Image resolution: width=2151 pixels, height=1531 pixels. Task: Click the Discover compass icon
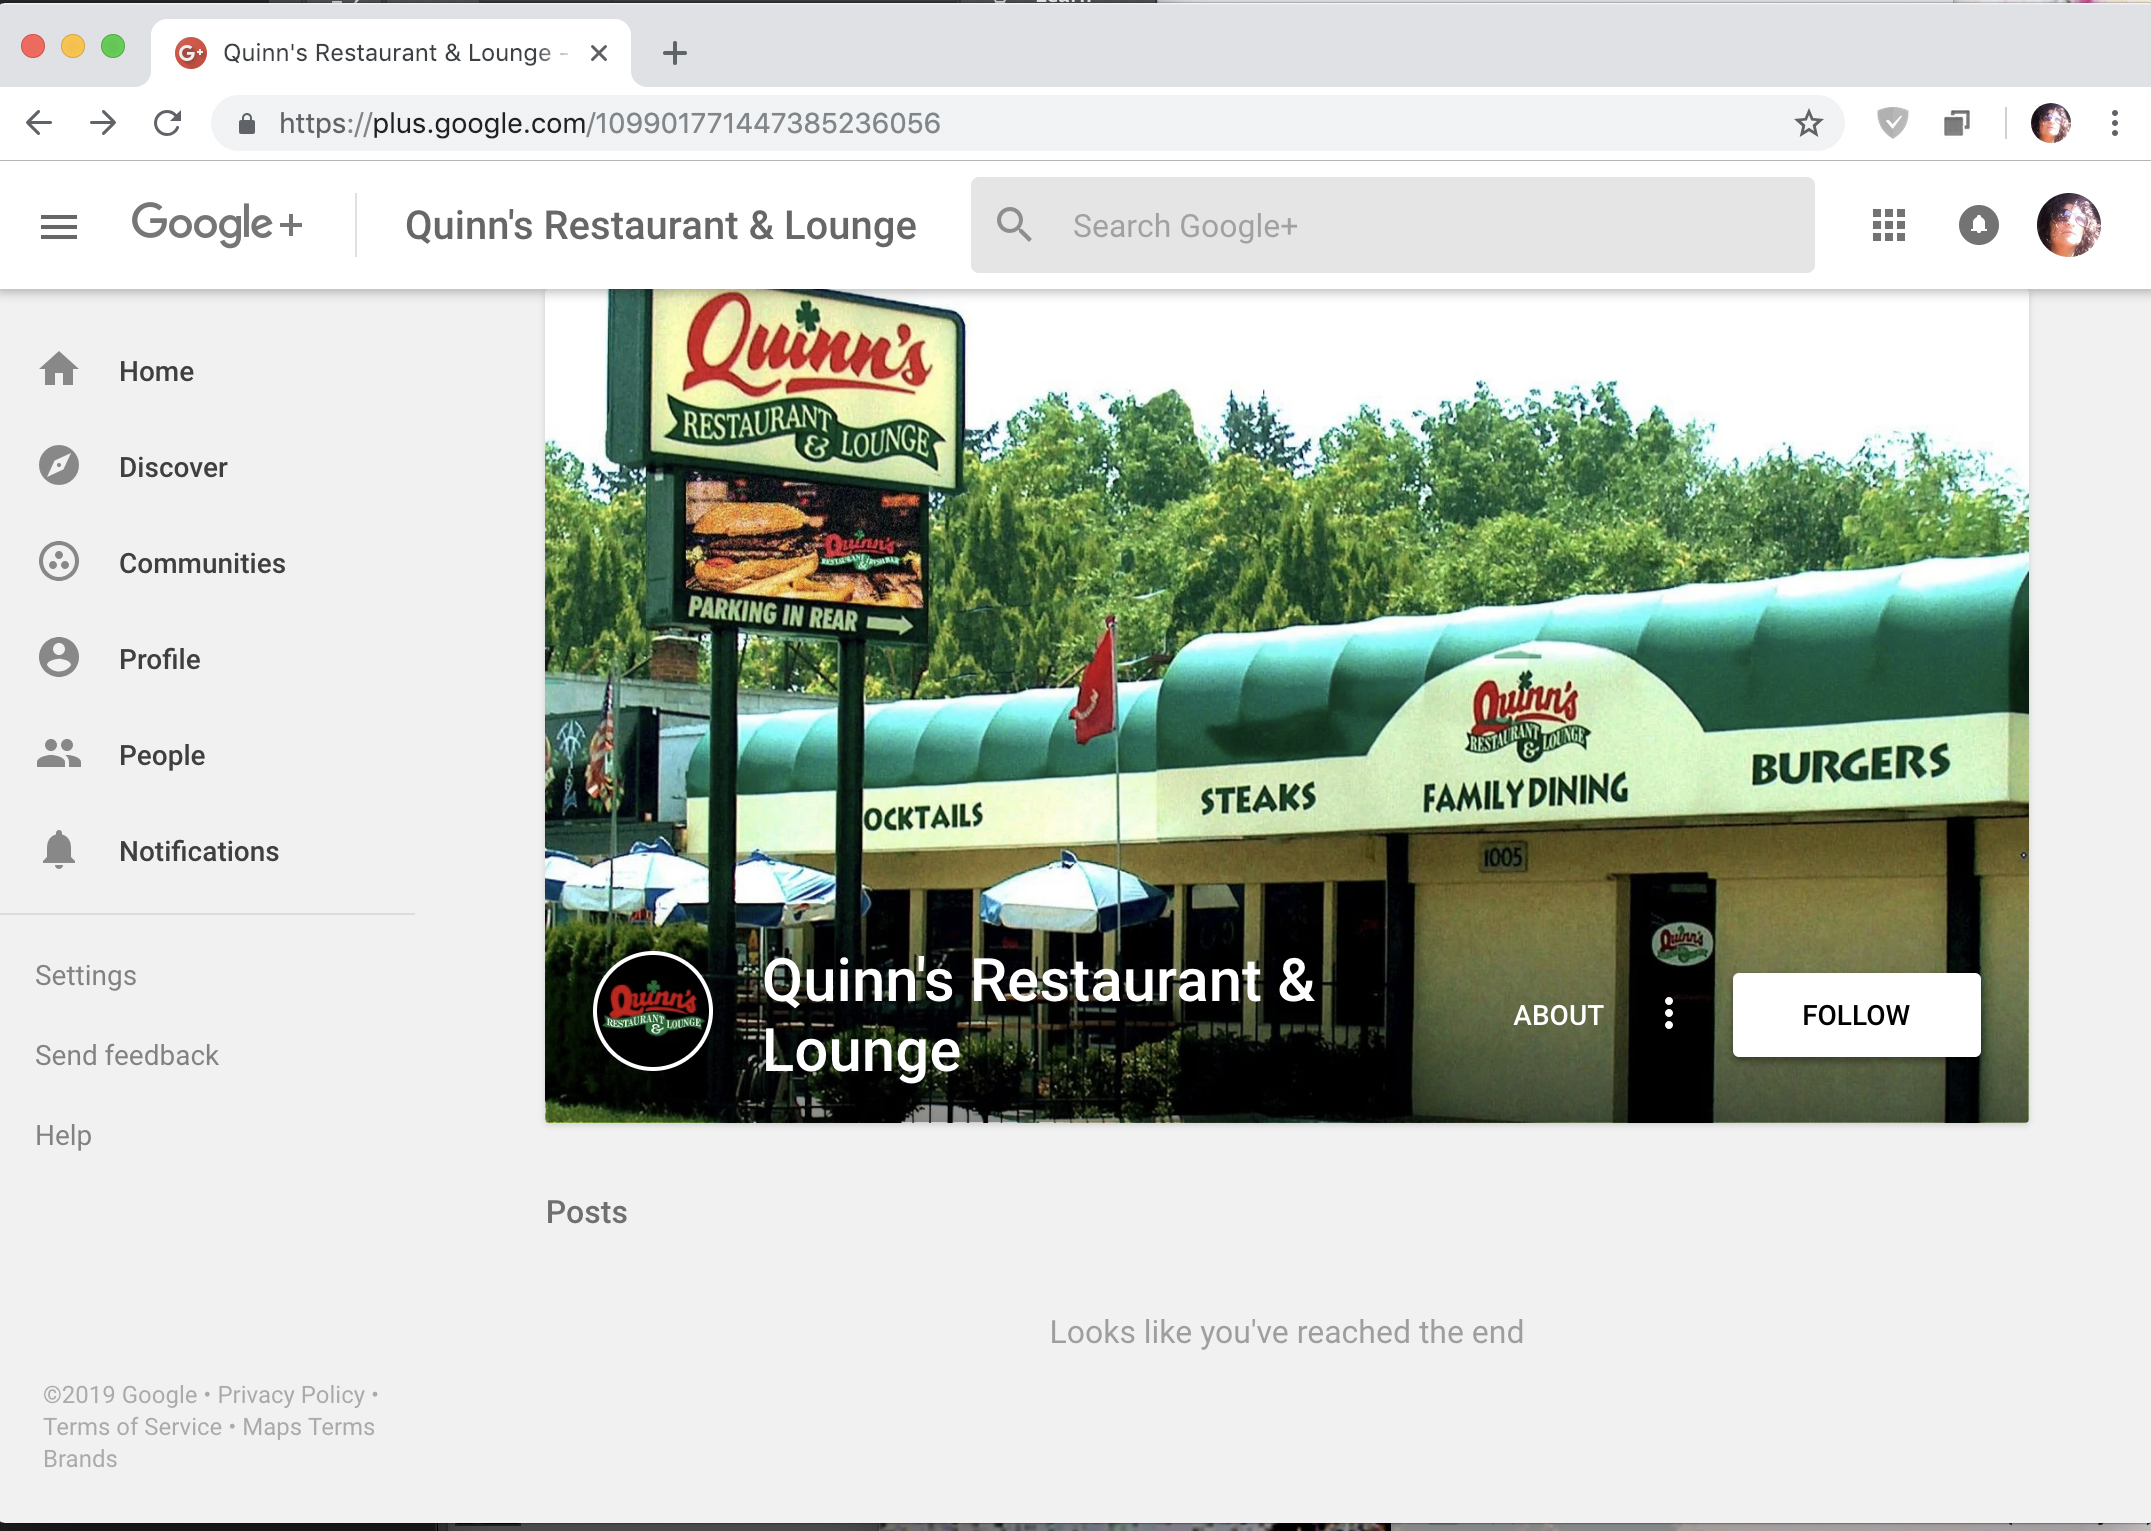pos(59,466)
